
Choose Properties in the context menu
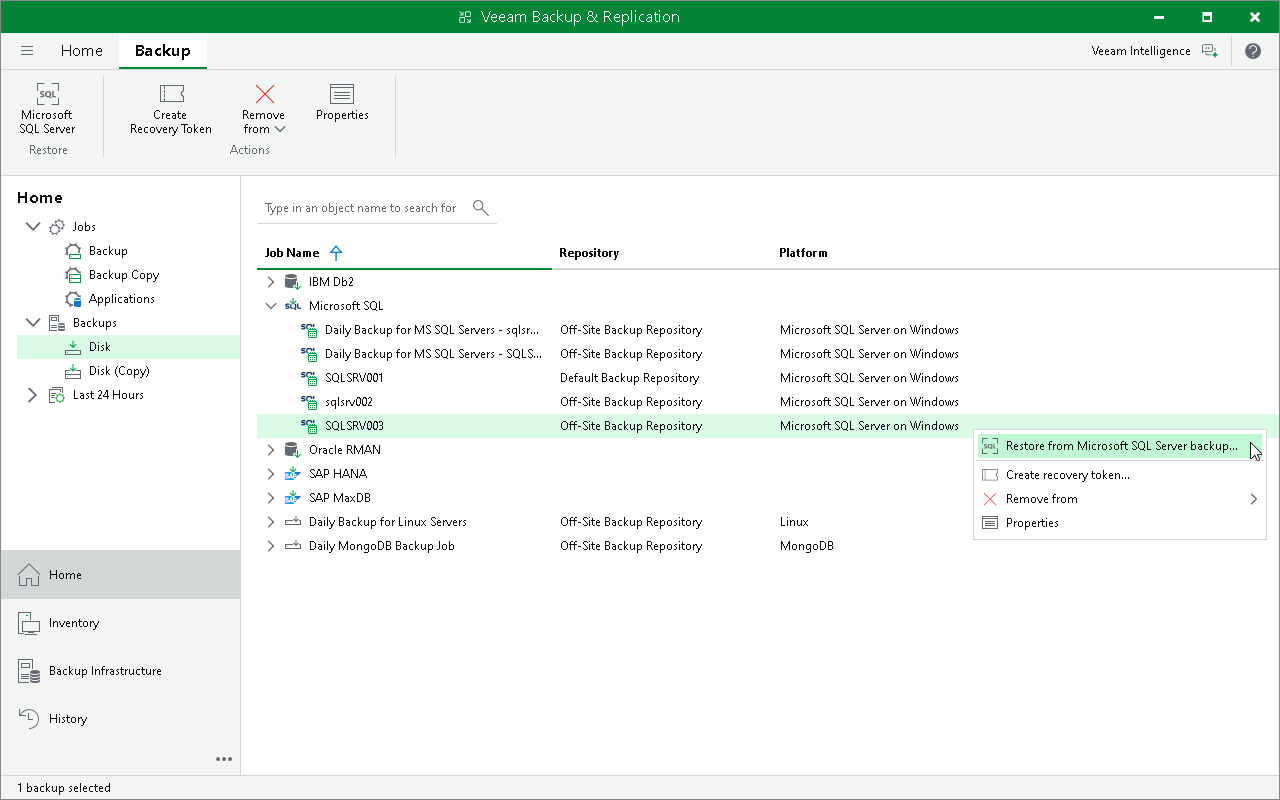click(1119, 523)
